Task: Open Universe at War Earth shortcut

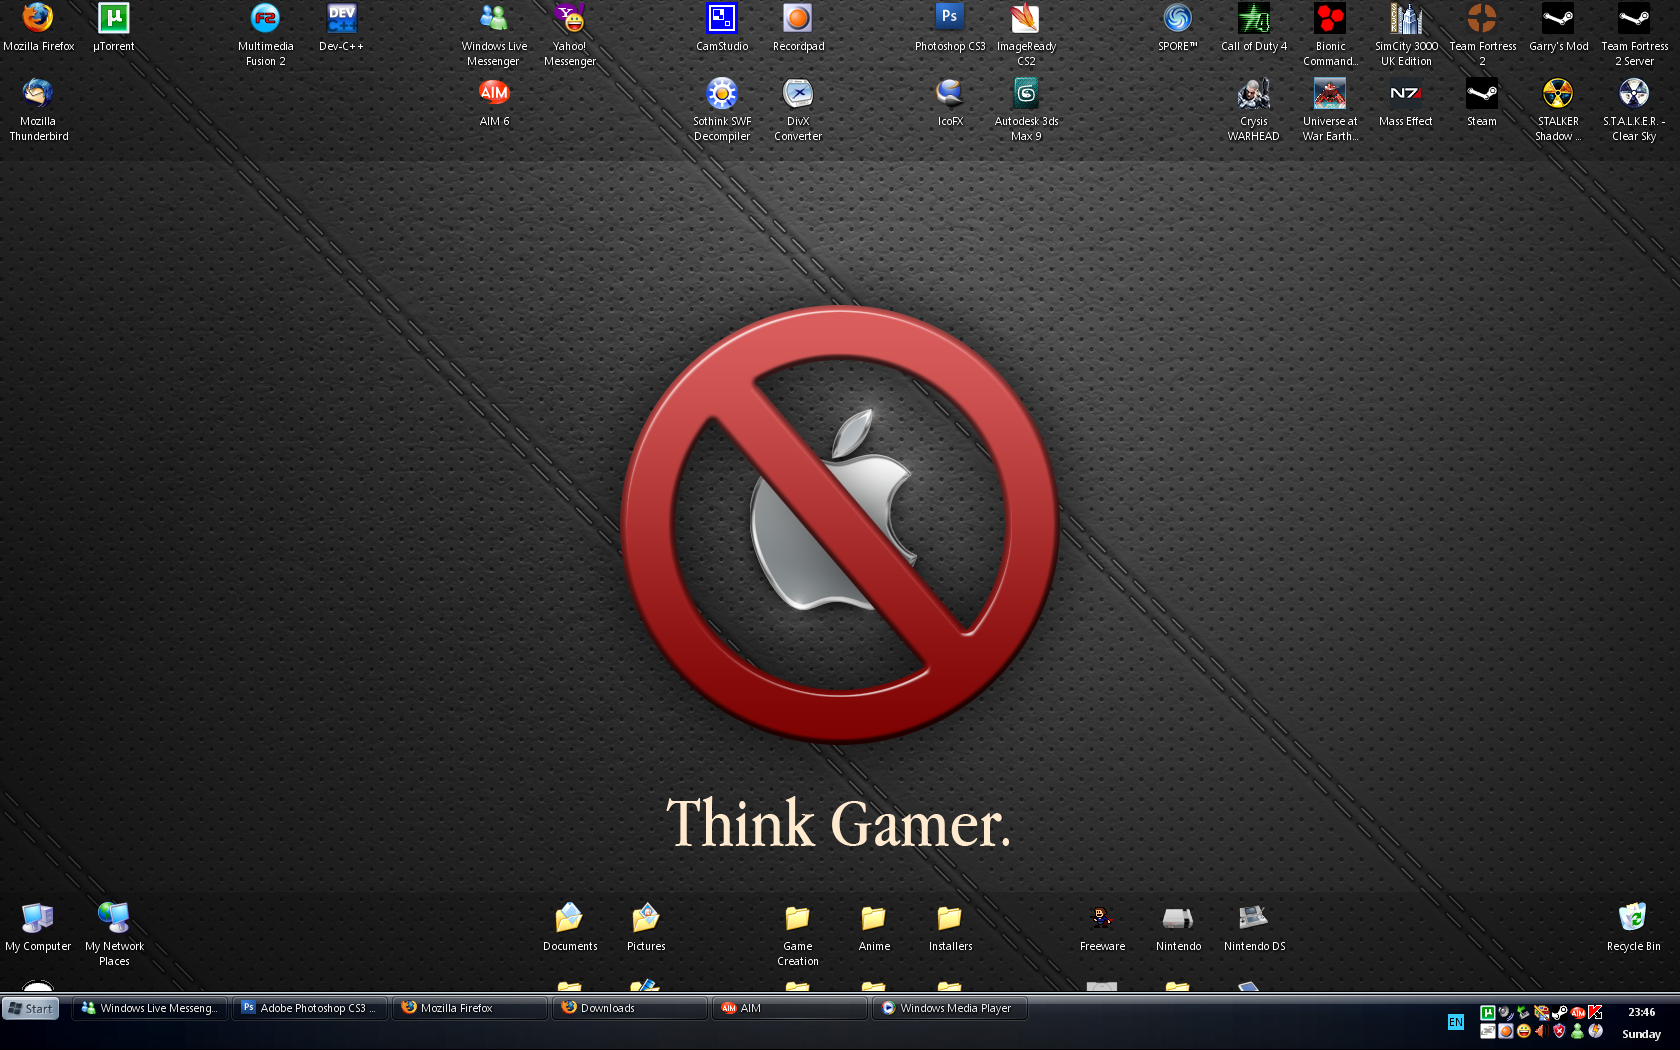Action: tap(1330, 109)
